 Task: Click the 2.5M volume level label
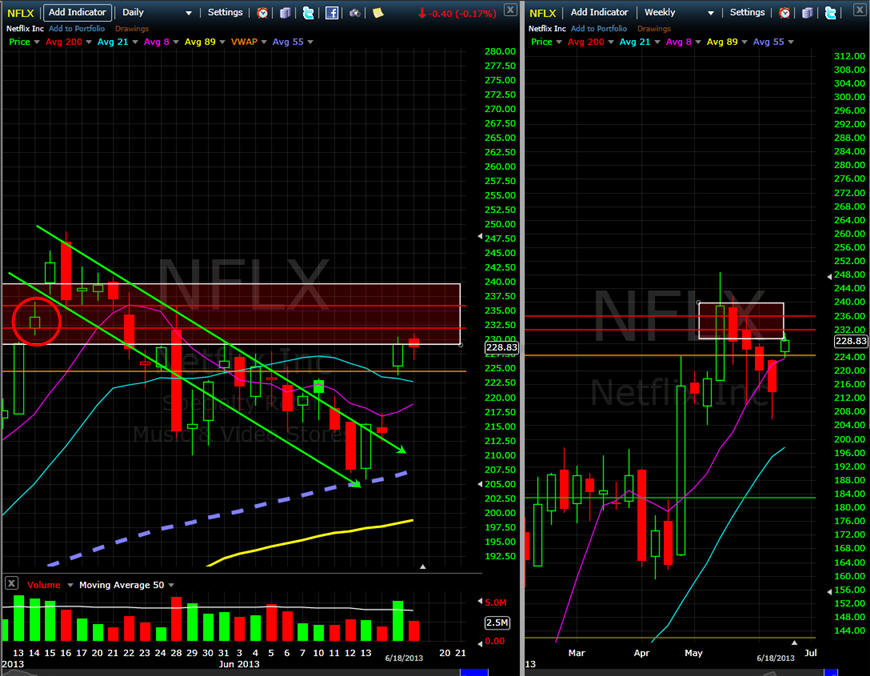click(497, 623)
